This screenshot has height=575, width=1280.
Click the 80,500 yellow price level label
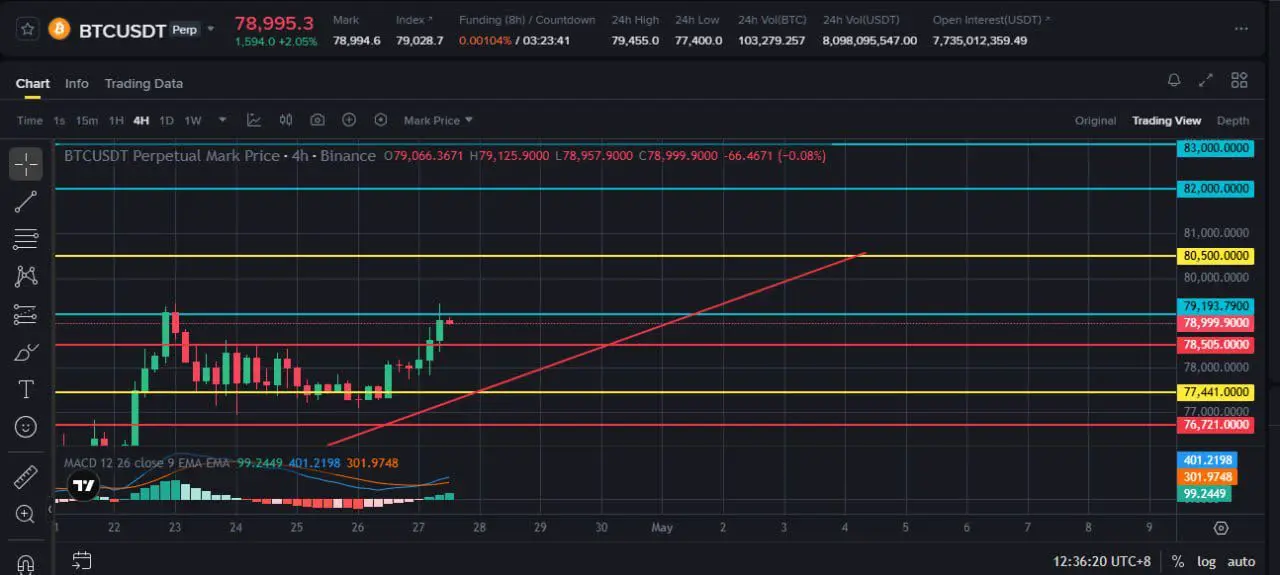[1216, 256]
